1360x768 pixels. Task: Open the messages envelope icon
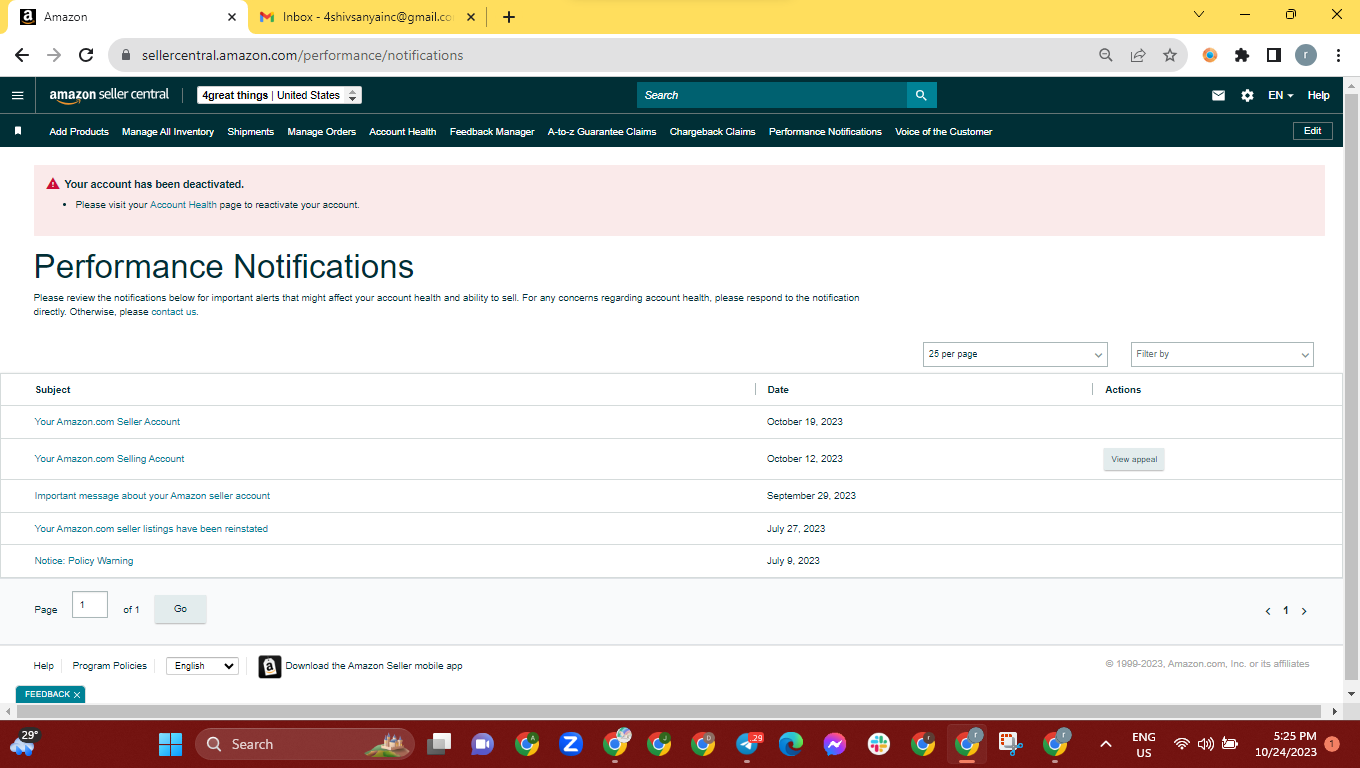pyautogui.click(x=1218, y=95)
